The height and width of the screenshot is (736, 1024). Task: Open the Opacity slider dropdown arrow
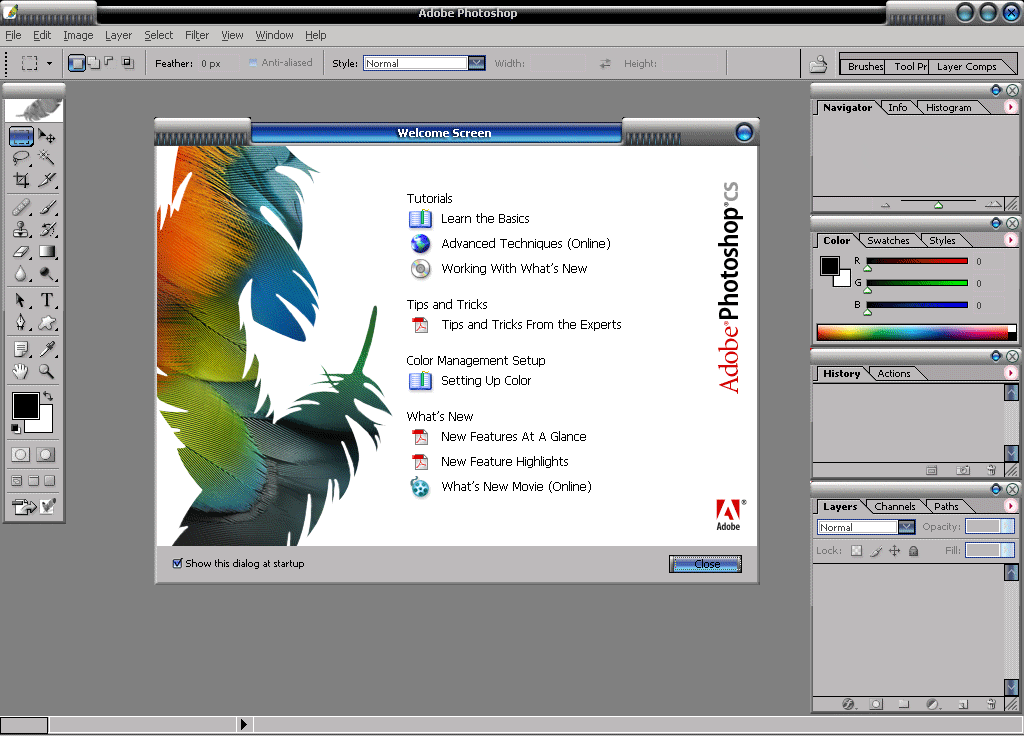point(1008,526)
